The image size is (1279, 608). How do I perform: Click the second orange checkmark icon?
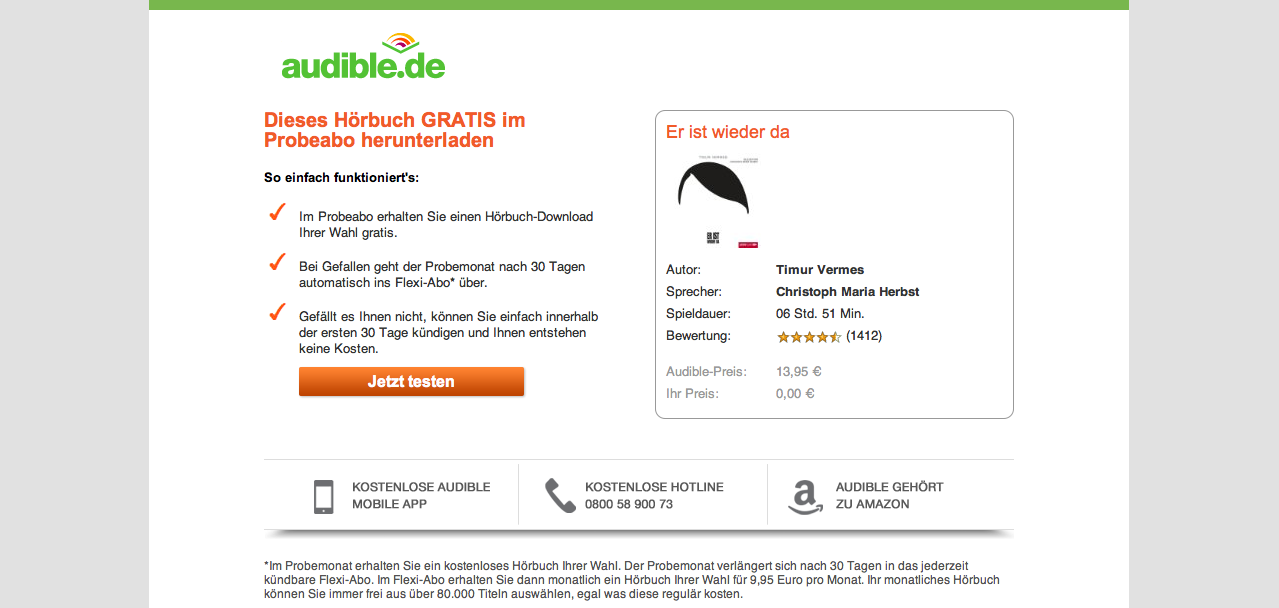click(277, 262)
